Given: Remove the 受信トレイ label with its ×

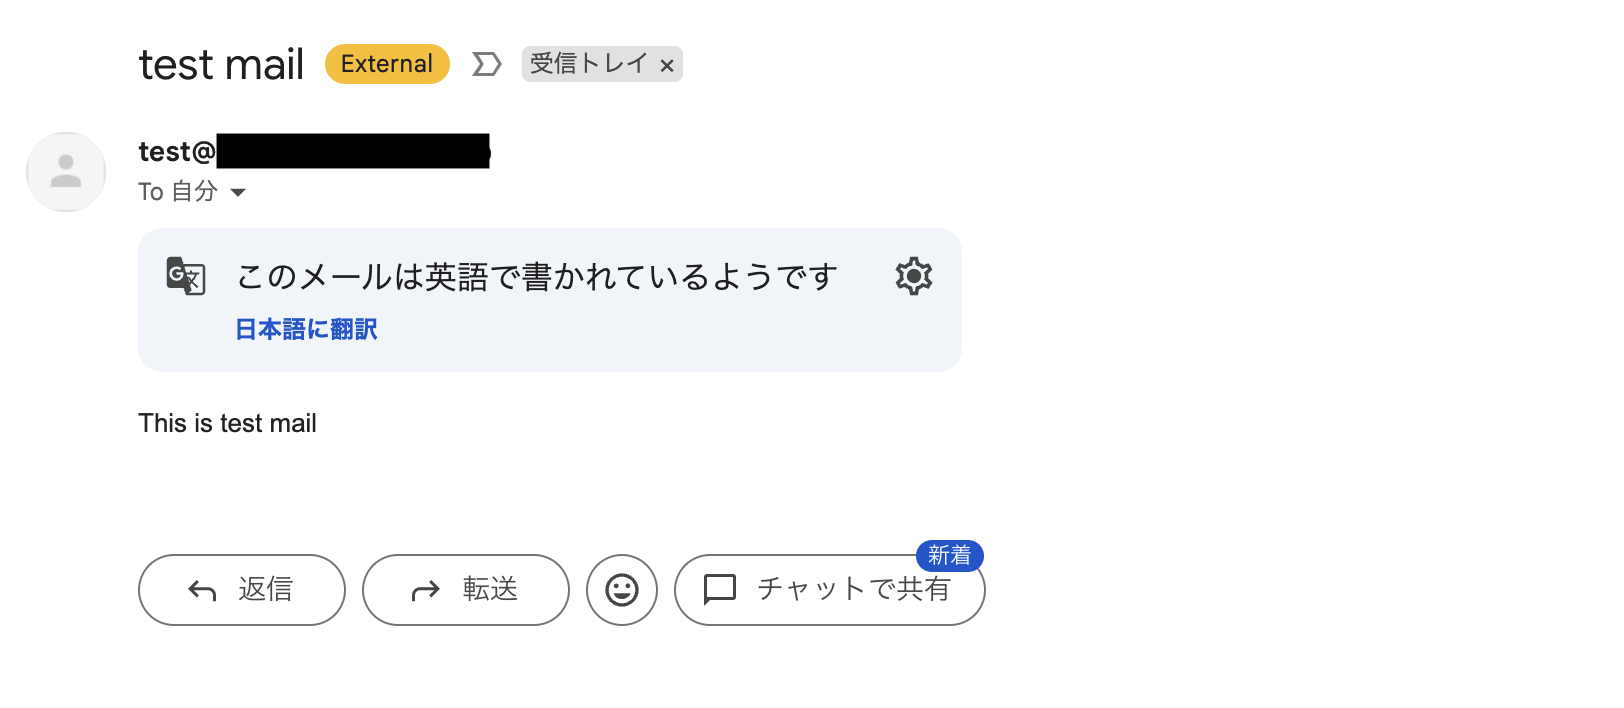Looking at the screenshot, I should [667, 66].
